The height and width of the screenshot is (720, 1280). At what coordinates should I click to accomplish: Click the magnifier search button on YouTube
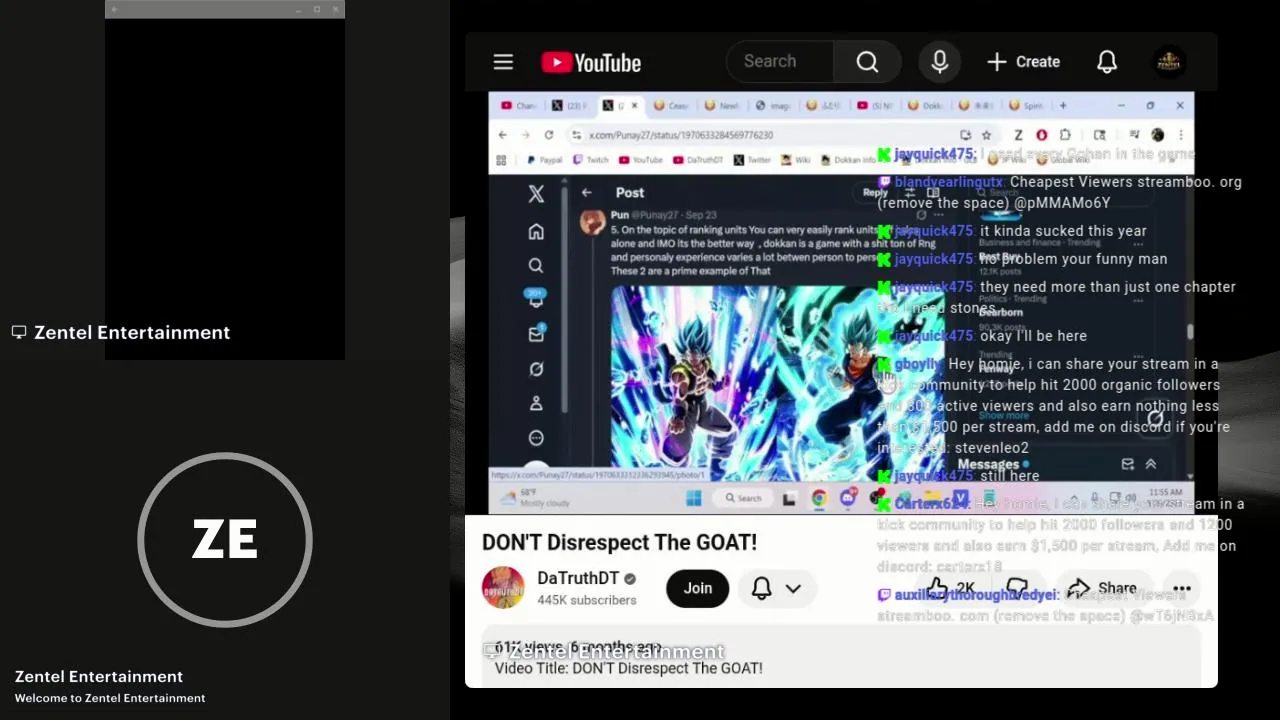(867, 62)
